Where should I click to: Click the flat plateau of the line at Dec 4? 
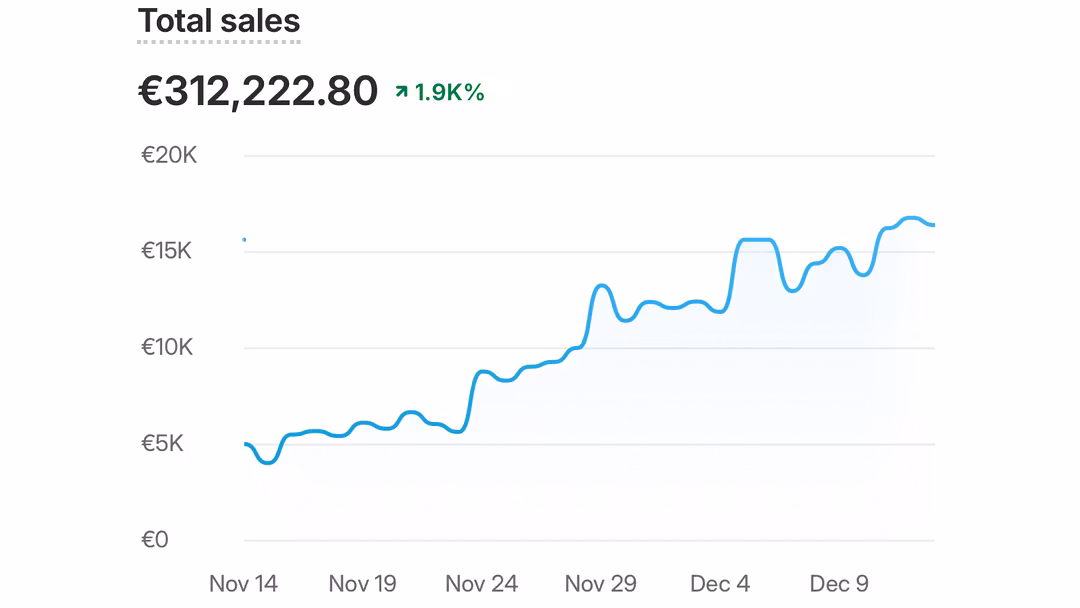tap(756, 240)
